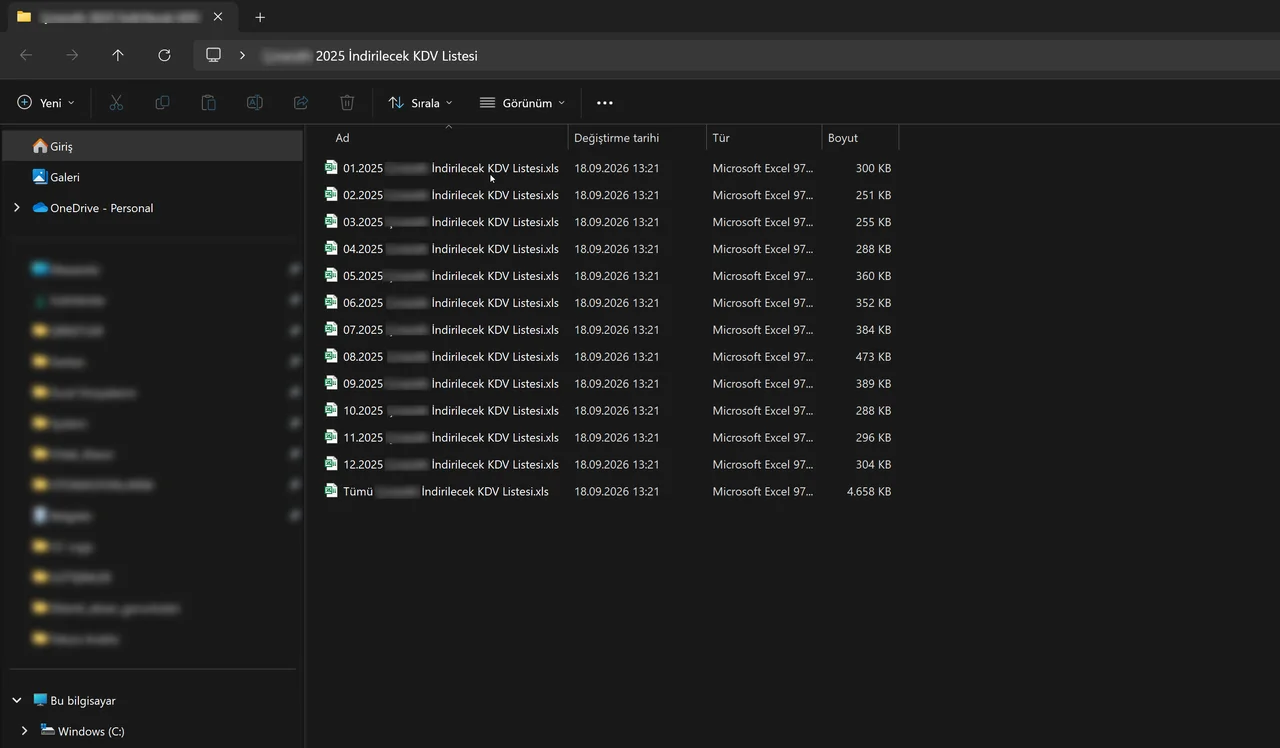Sort by the Boyut column header
1280x748 pixels.
[860, 138]
